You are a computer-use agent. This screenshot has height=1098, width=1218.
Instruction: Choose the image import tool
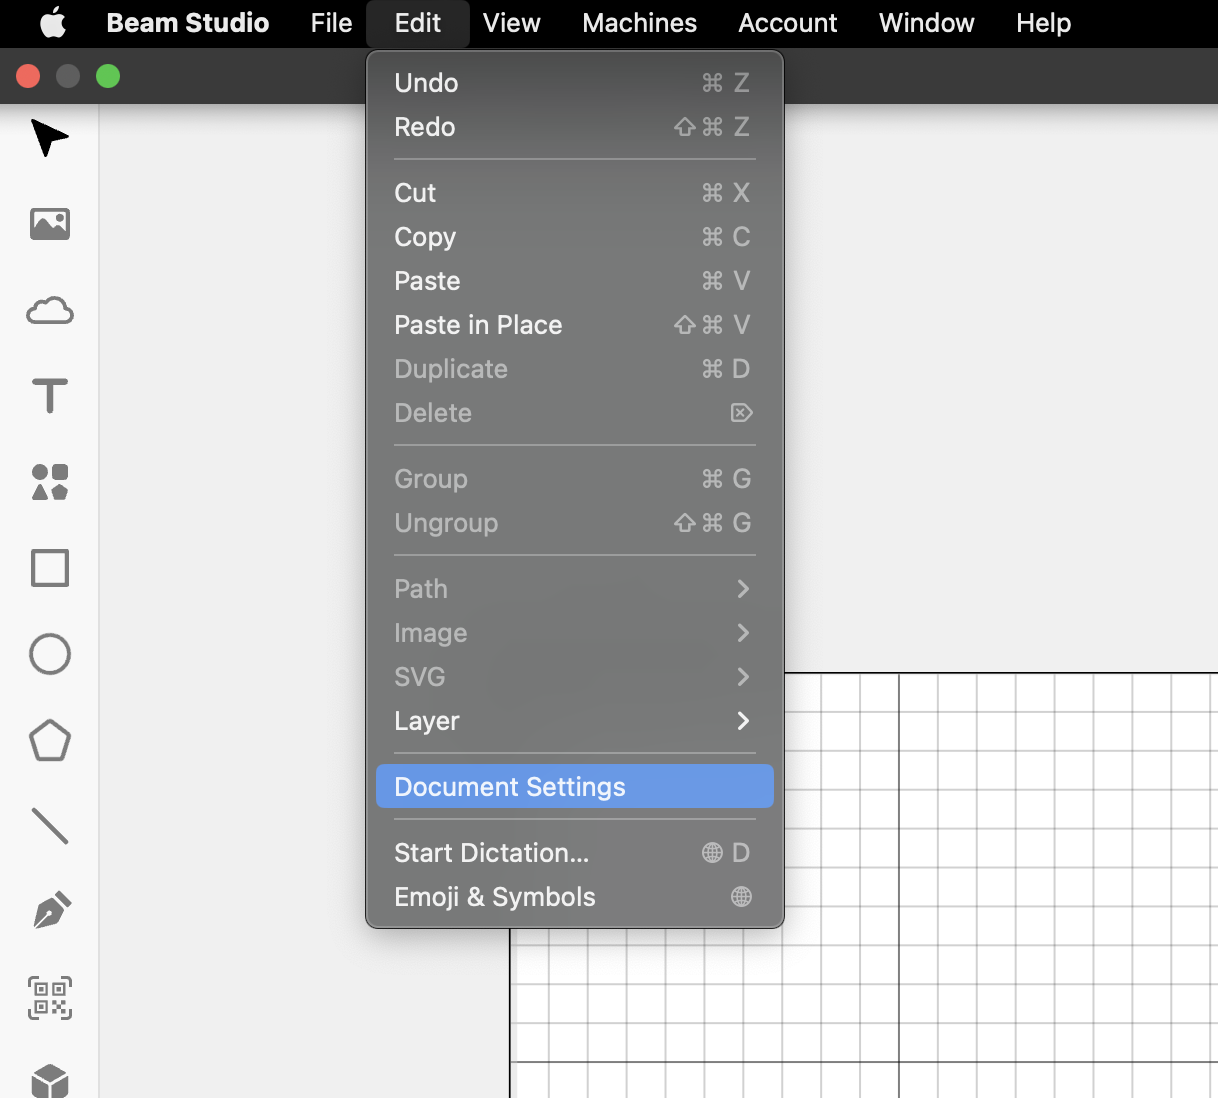[x=49, y=224]
